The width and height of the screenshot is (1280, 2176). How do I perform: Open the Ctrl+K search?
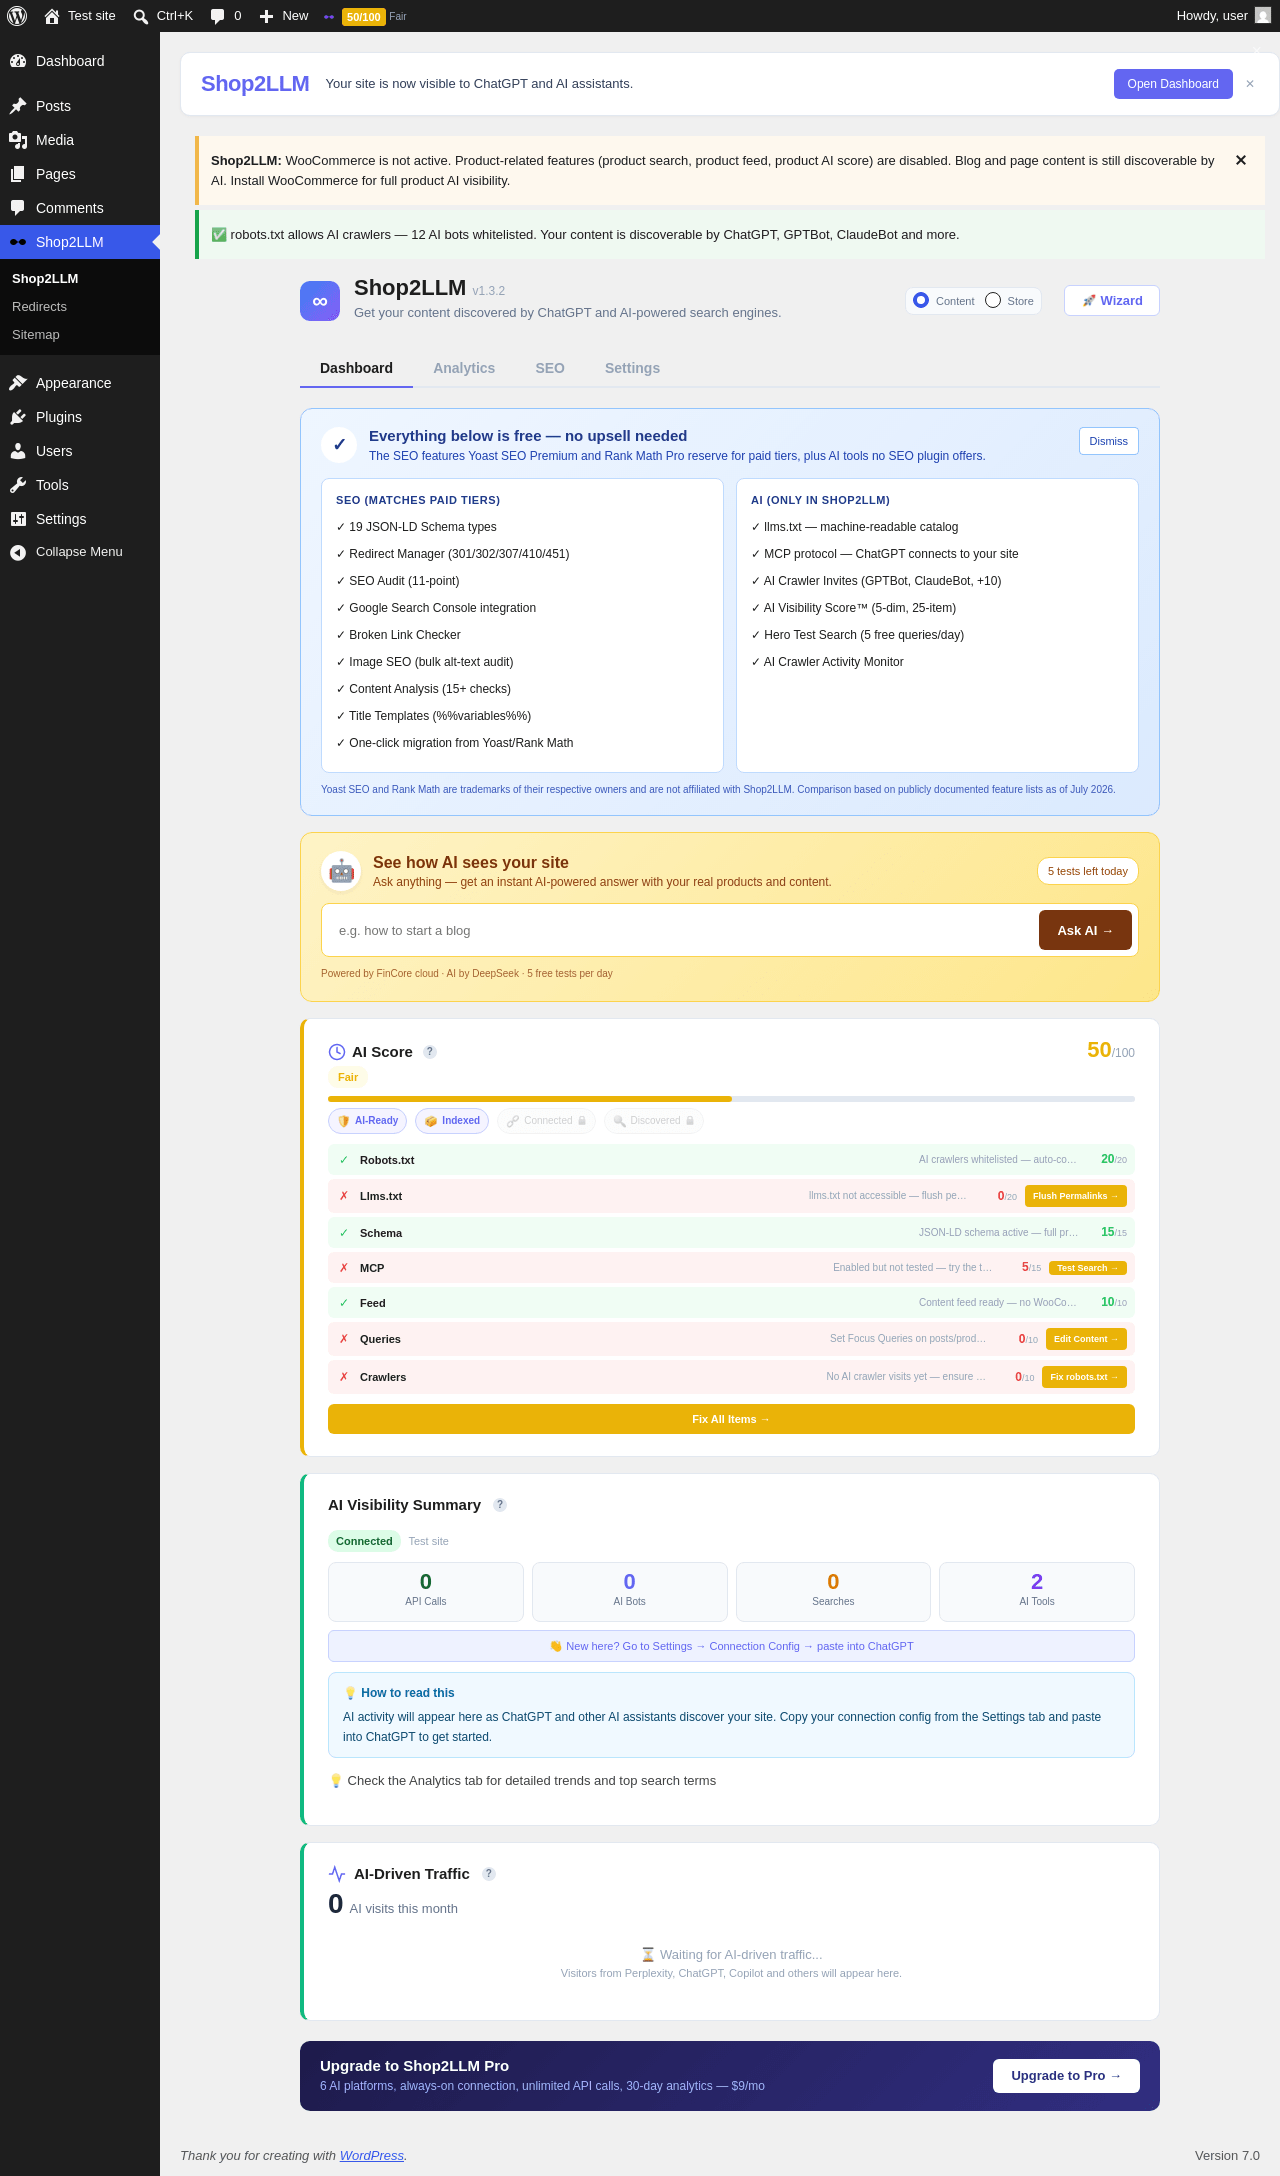(x=163, y=16)
